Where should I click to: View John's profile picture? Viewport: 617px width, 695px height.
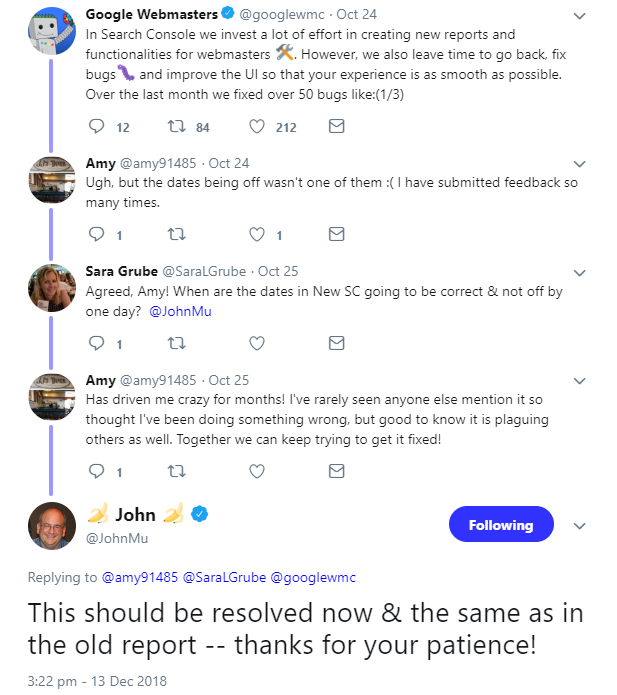52,525
